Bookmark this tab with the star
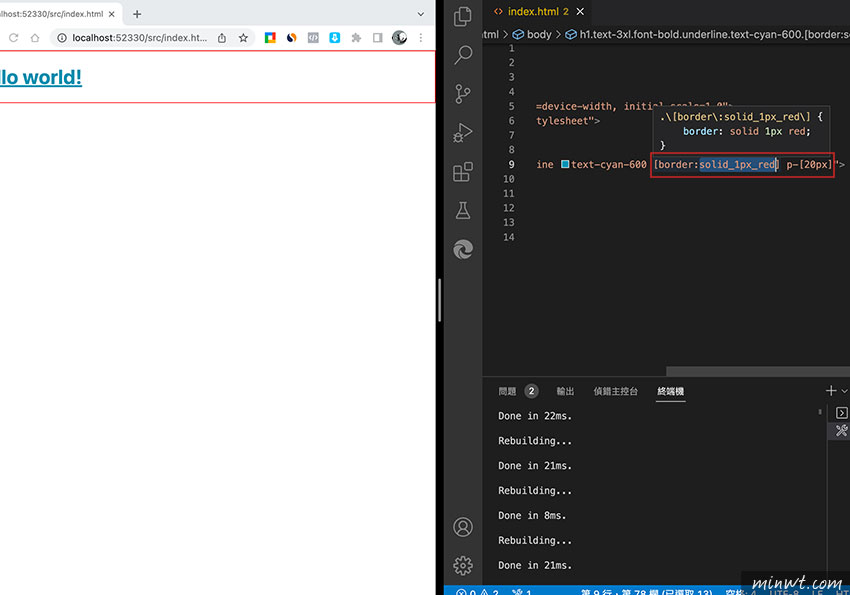 [243, 38]
